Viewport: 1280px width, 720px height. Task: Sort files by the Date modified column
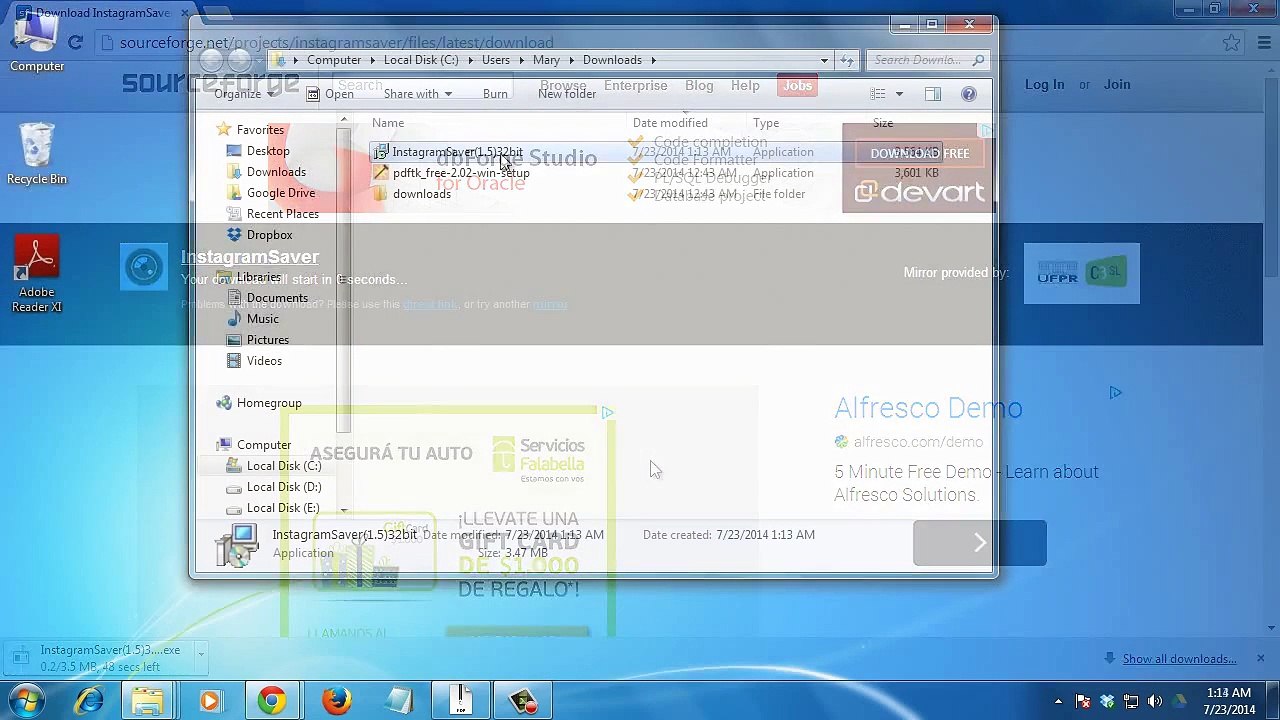(x=670, y=123)
